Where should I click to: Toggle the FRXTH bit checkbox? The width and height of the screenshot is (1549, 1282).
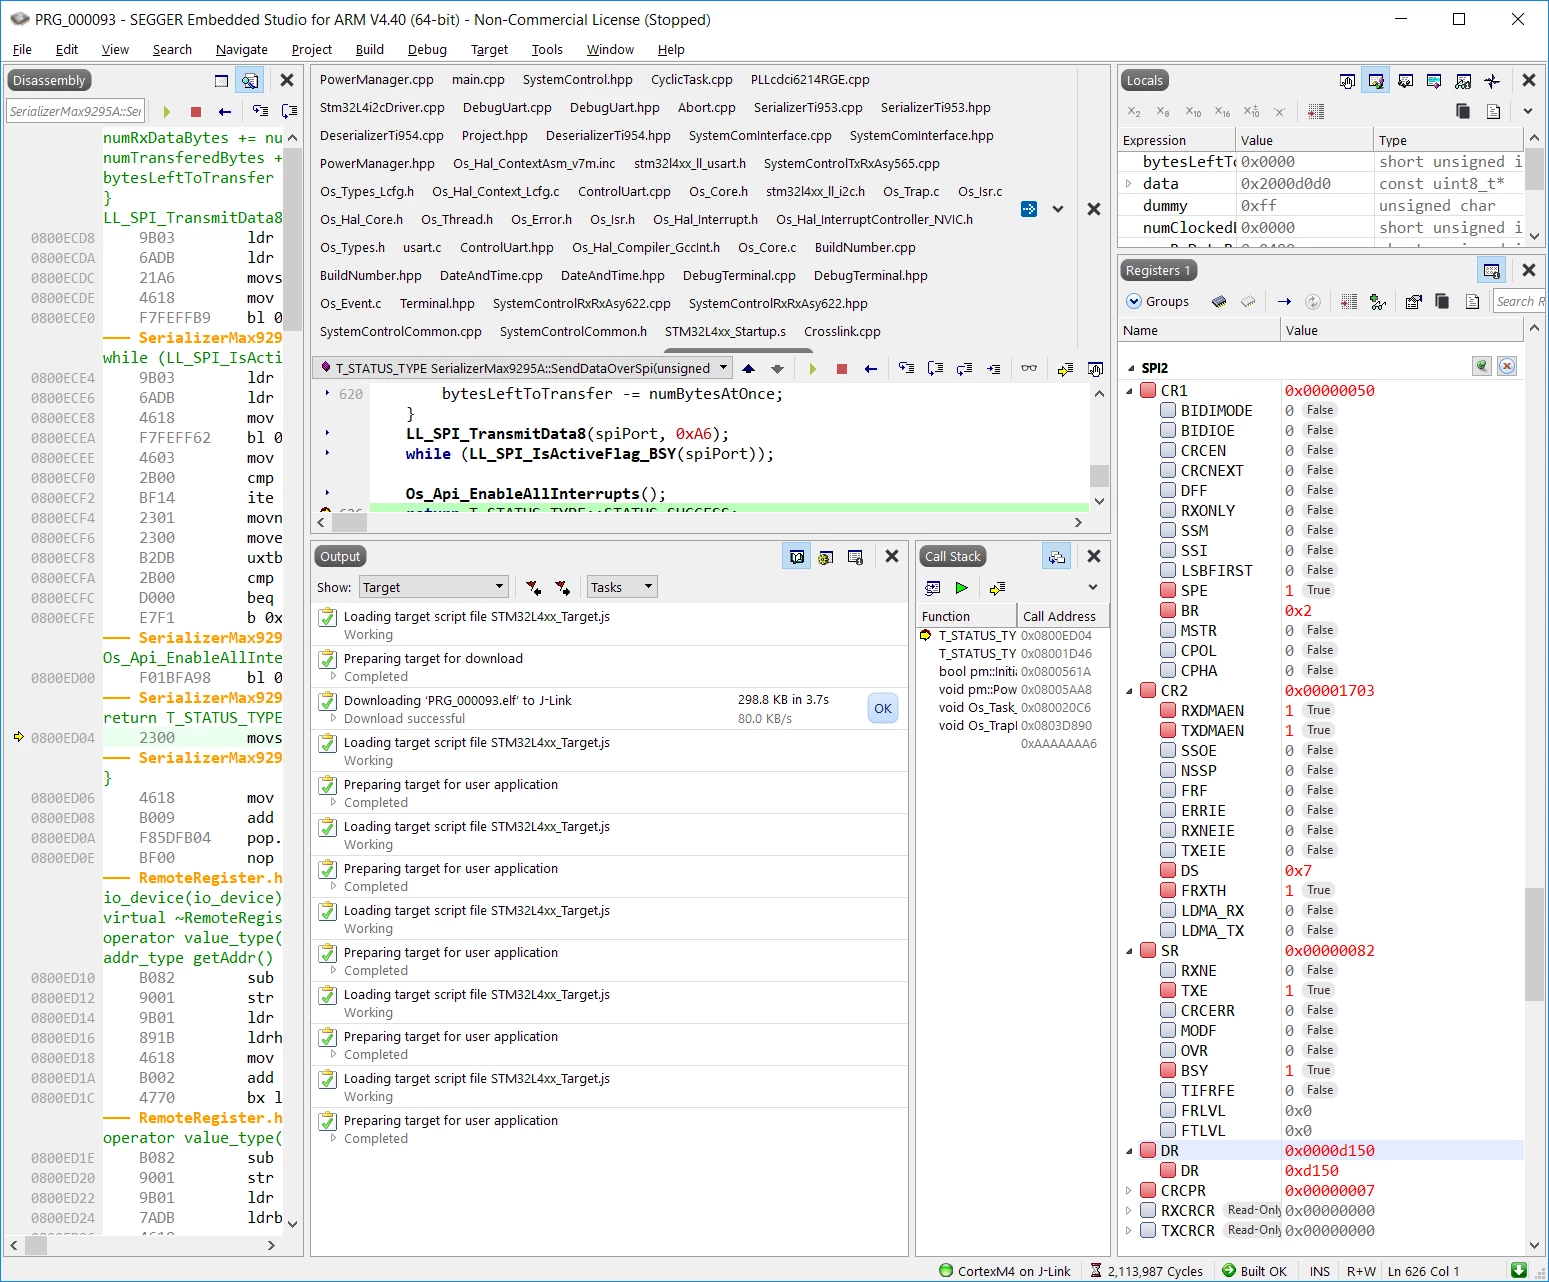[1168, 890]
